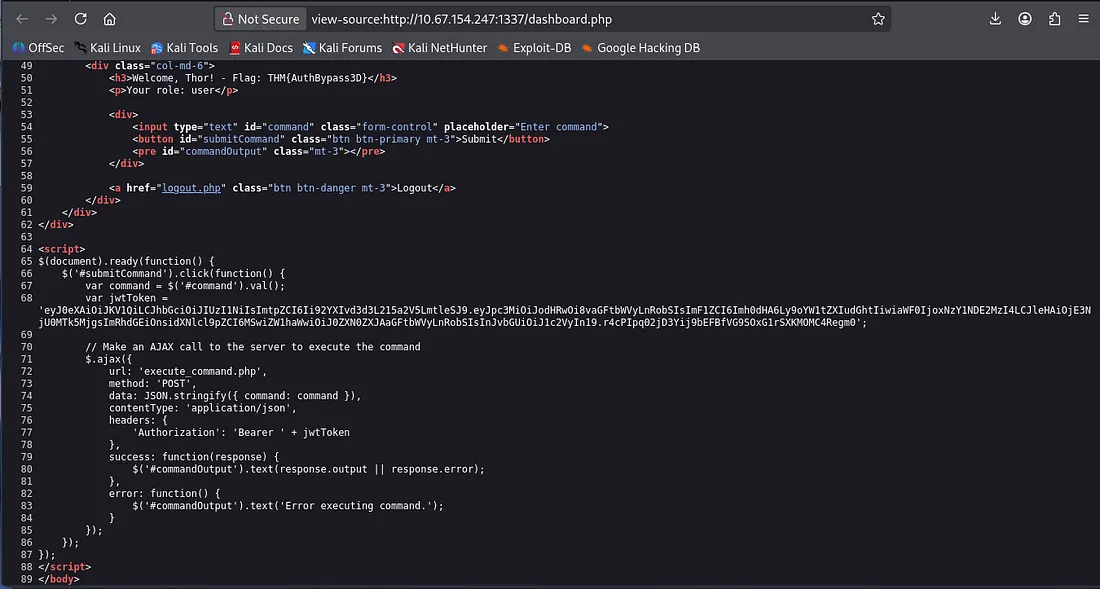Reload the page with refresh icon
Viewport: 1100px width, 589px height.
point(80,19)
